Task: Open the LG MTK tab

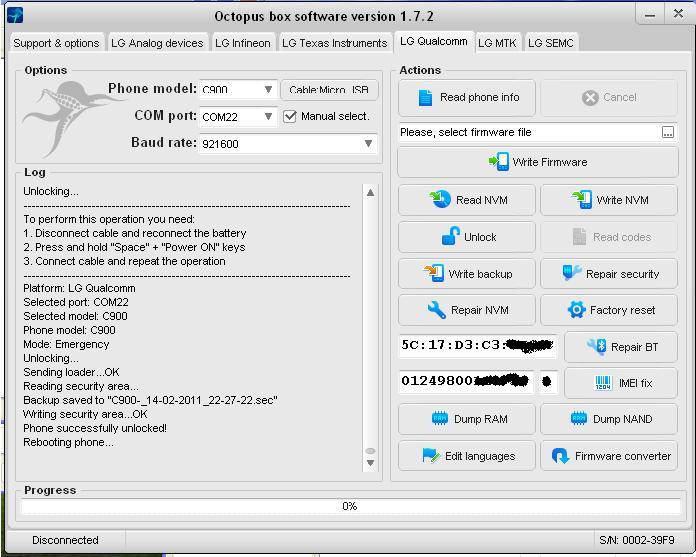Action: (497, 43)
